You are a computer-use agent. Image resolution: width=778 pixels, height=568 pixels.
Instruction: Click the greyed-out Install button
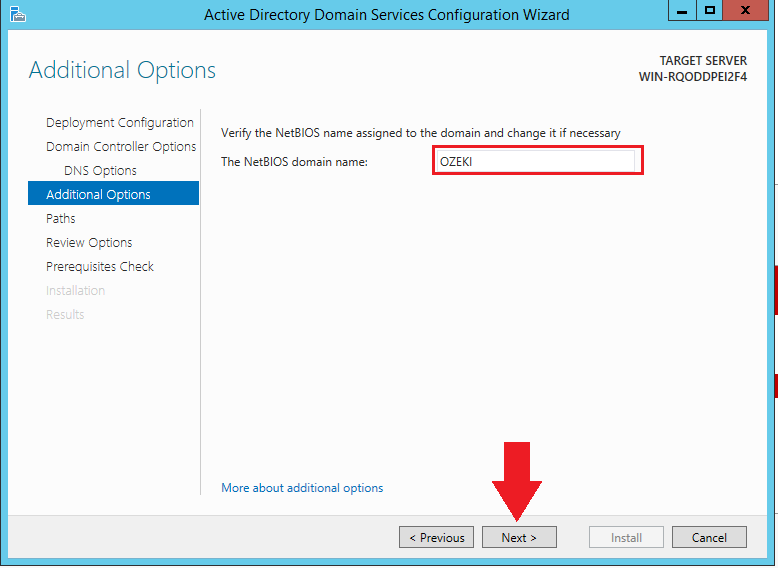tap(626, 538)
